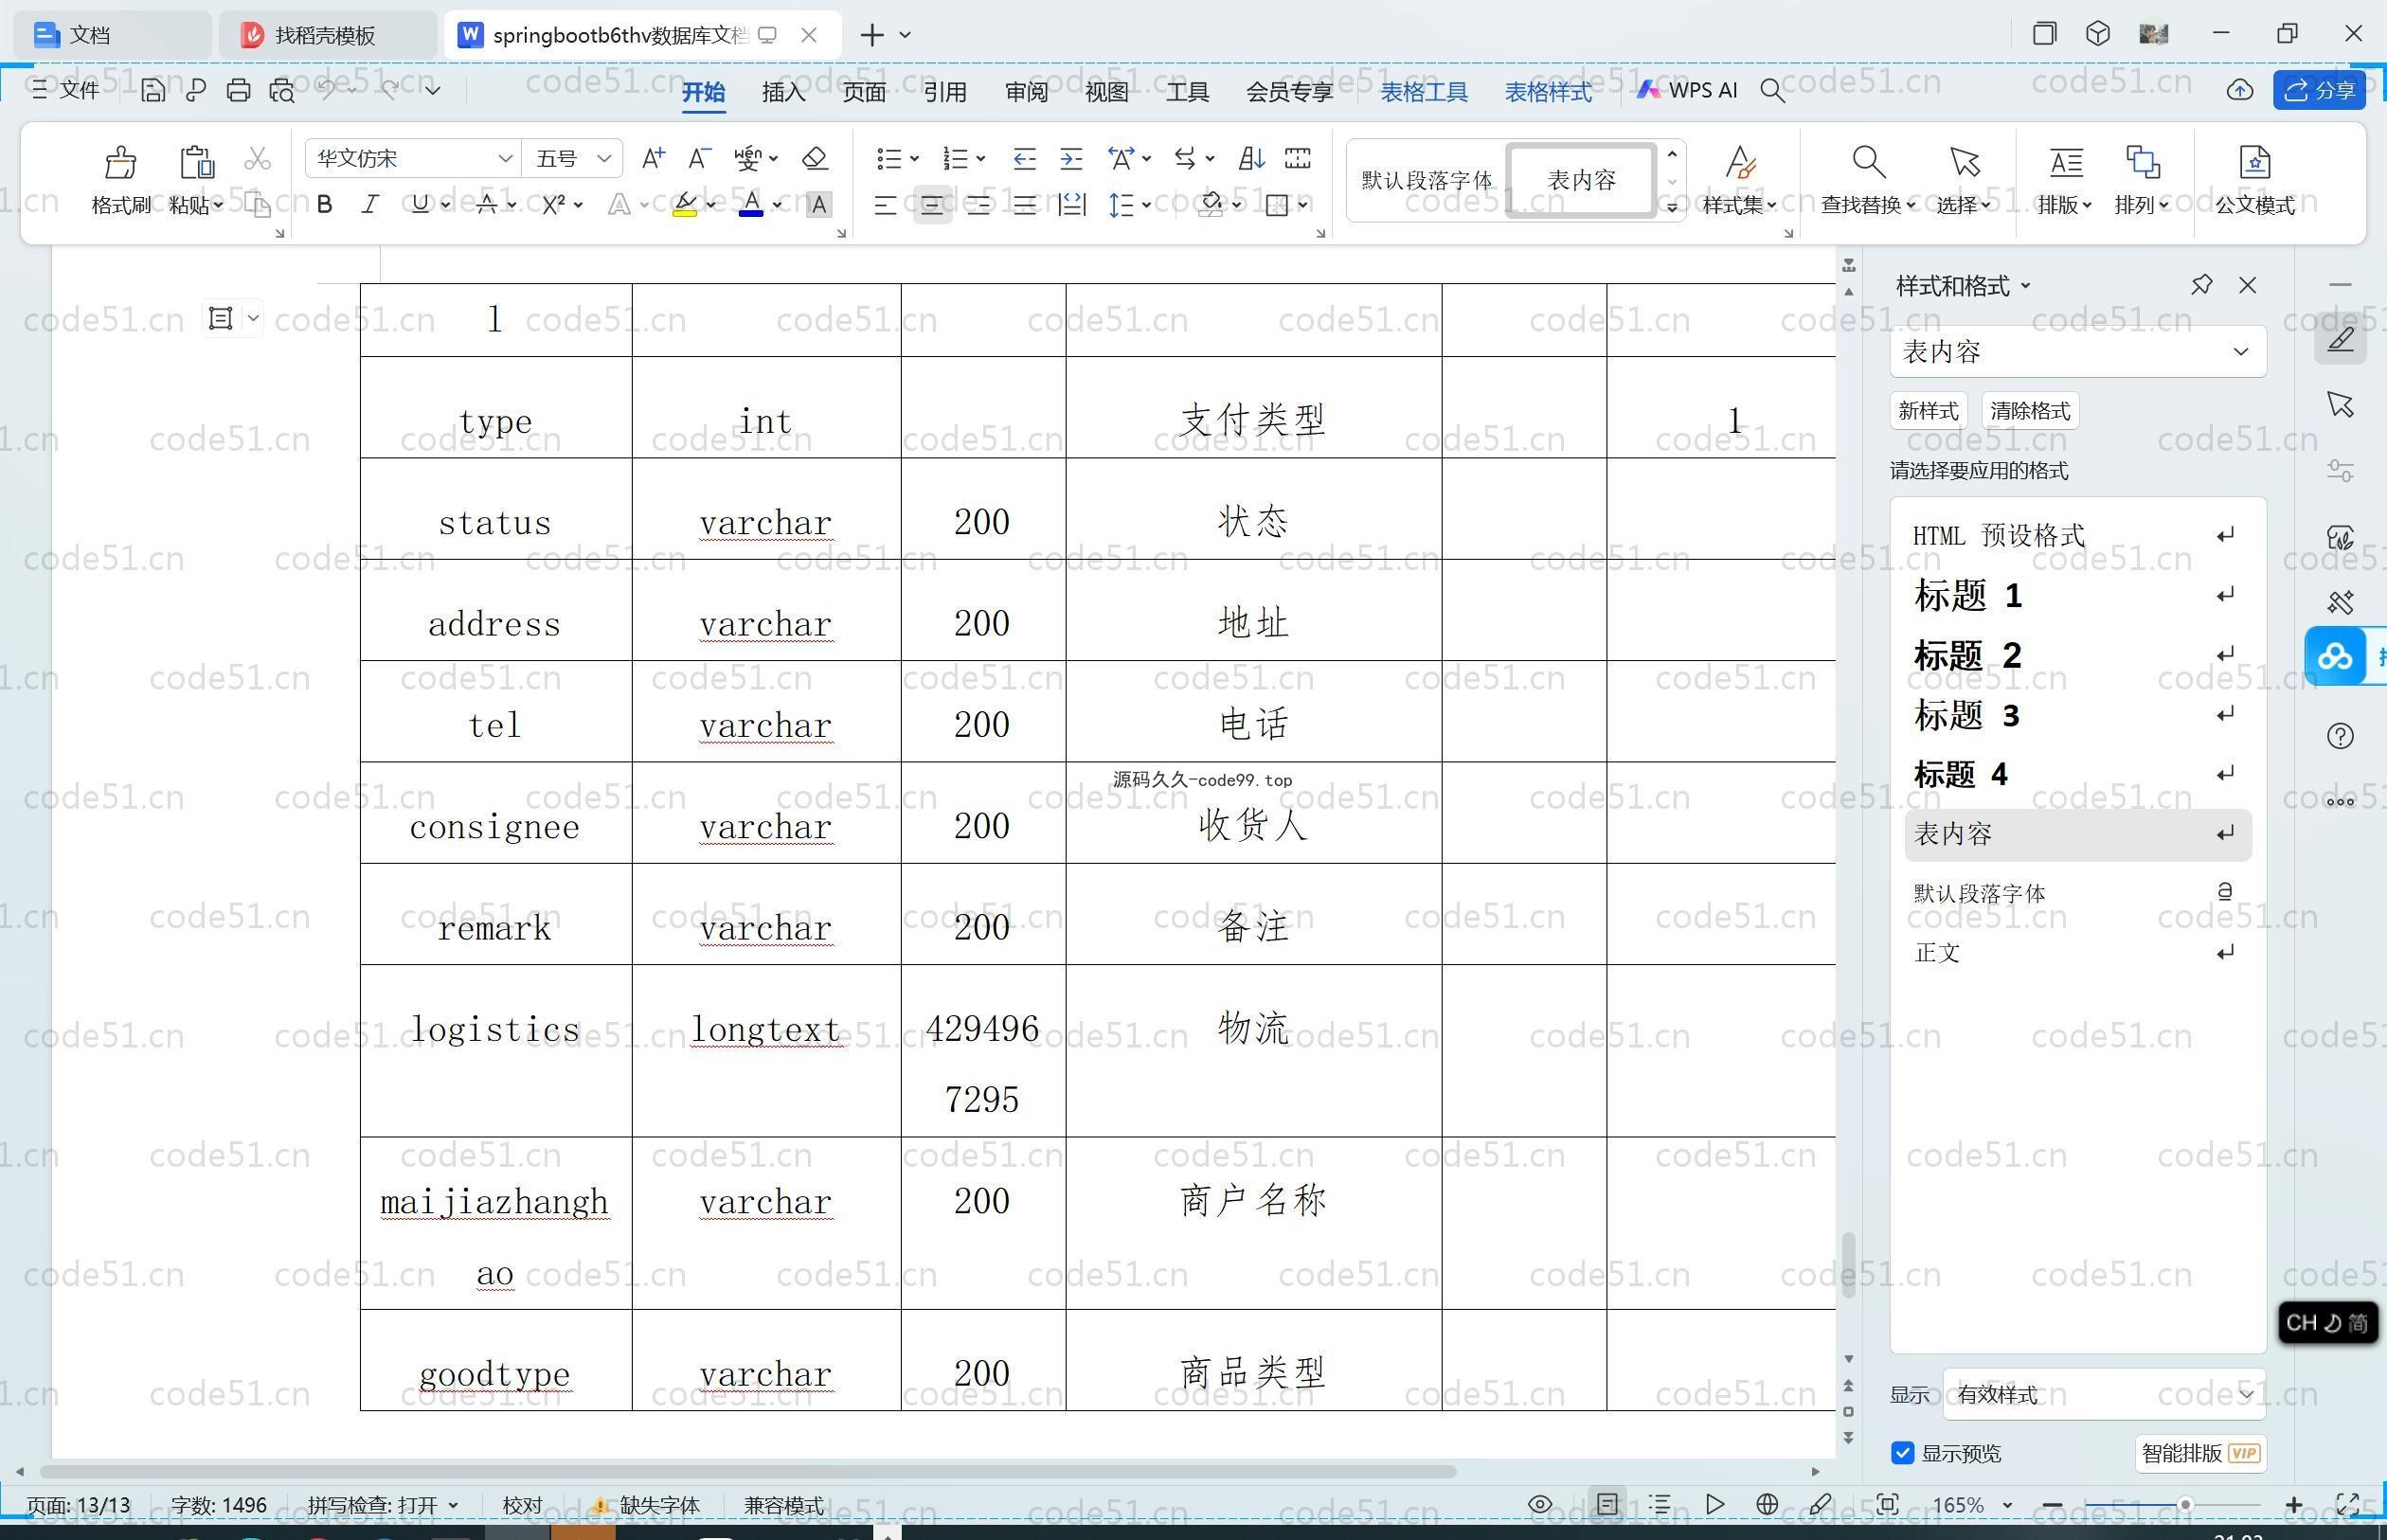This screenshot has height=1540, width=2387.
Task: Open the 页面 ribbon tab
Action: coord(864,92)
